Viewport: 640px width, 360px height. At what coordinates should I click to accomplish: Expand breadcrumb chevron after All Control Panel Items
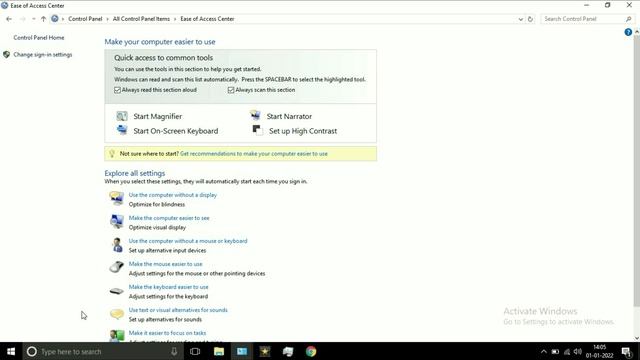point(175,19)
